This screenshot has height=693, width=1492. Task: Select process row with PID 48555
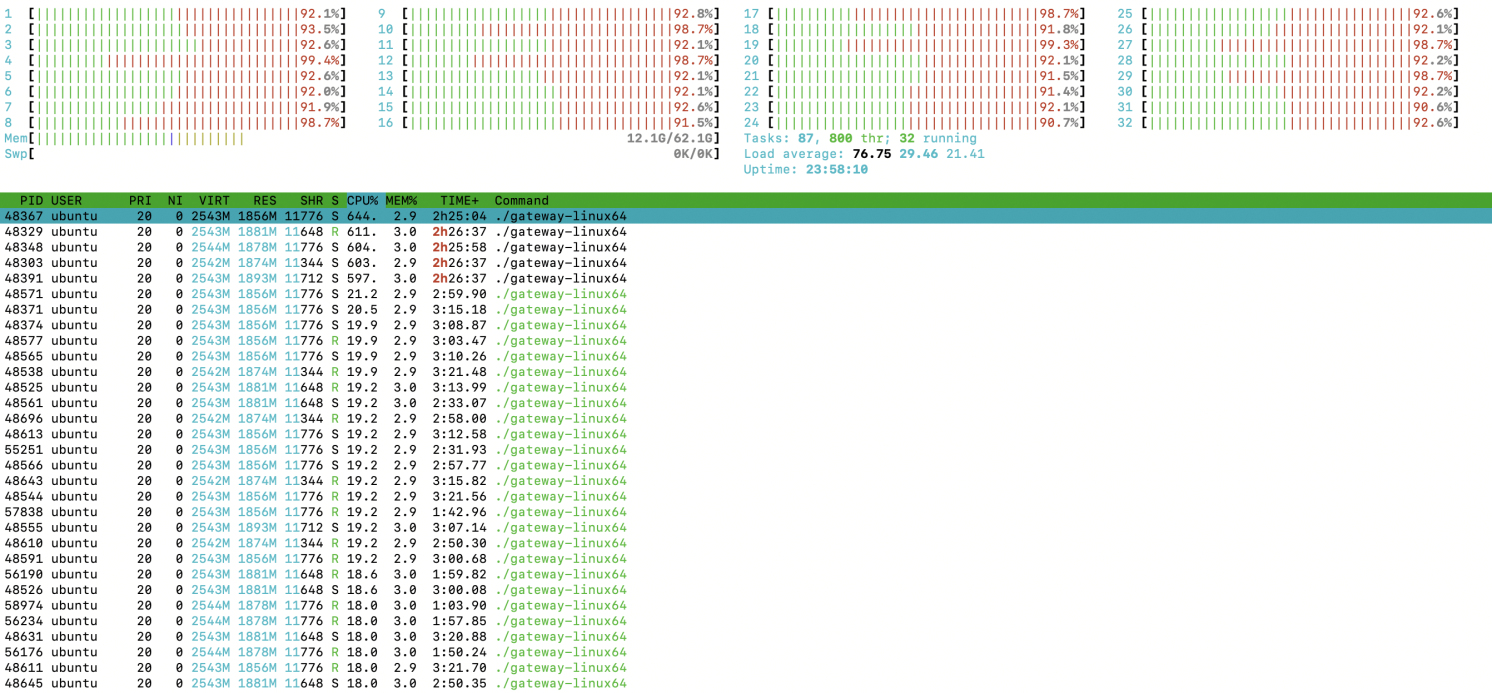(x=746, y=528)
